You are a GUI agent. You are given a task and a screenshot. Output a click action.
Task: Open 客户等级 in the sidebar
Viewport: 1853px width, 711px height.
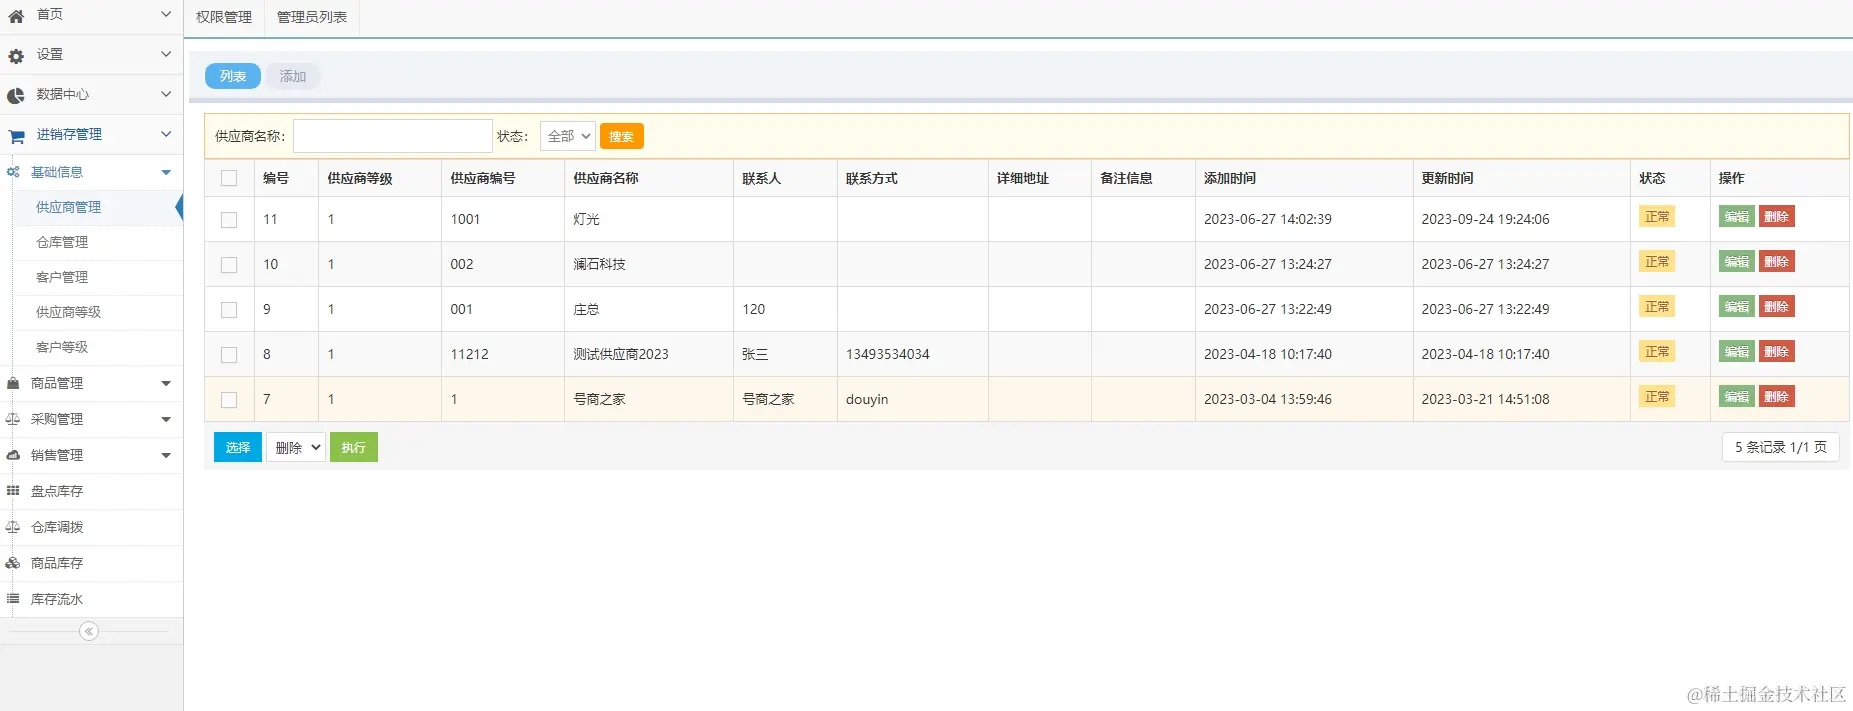(x=62, y=347)
